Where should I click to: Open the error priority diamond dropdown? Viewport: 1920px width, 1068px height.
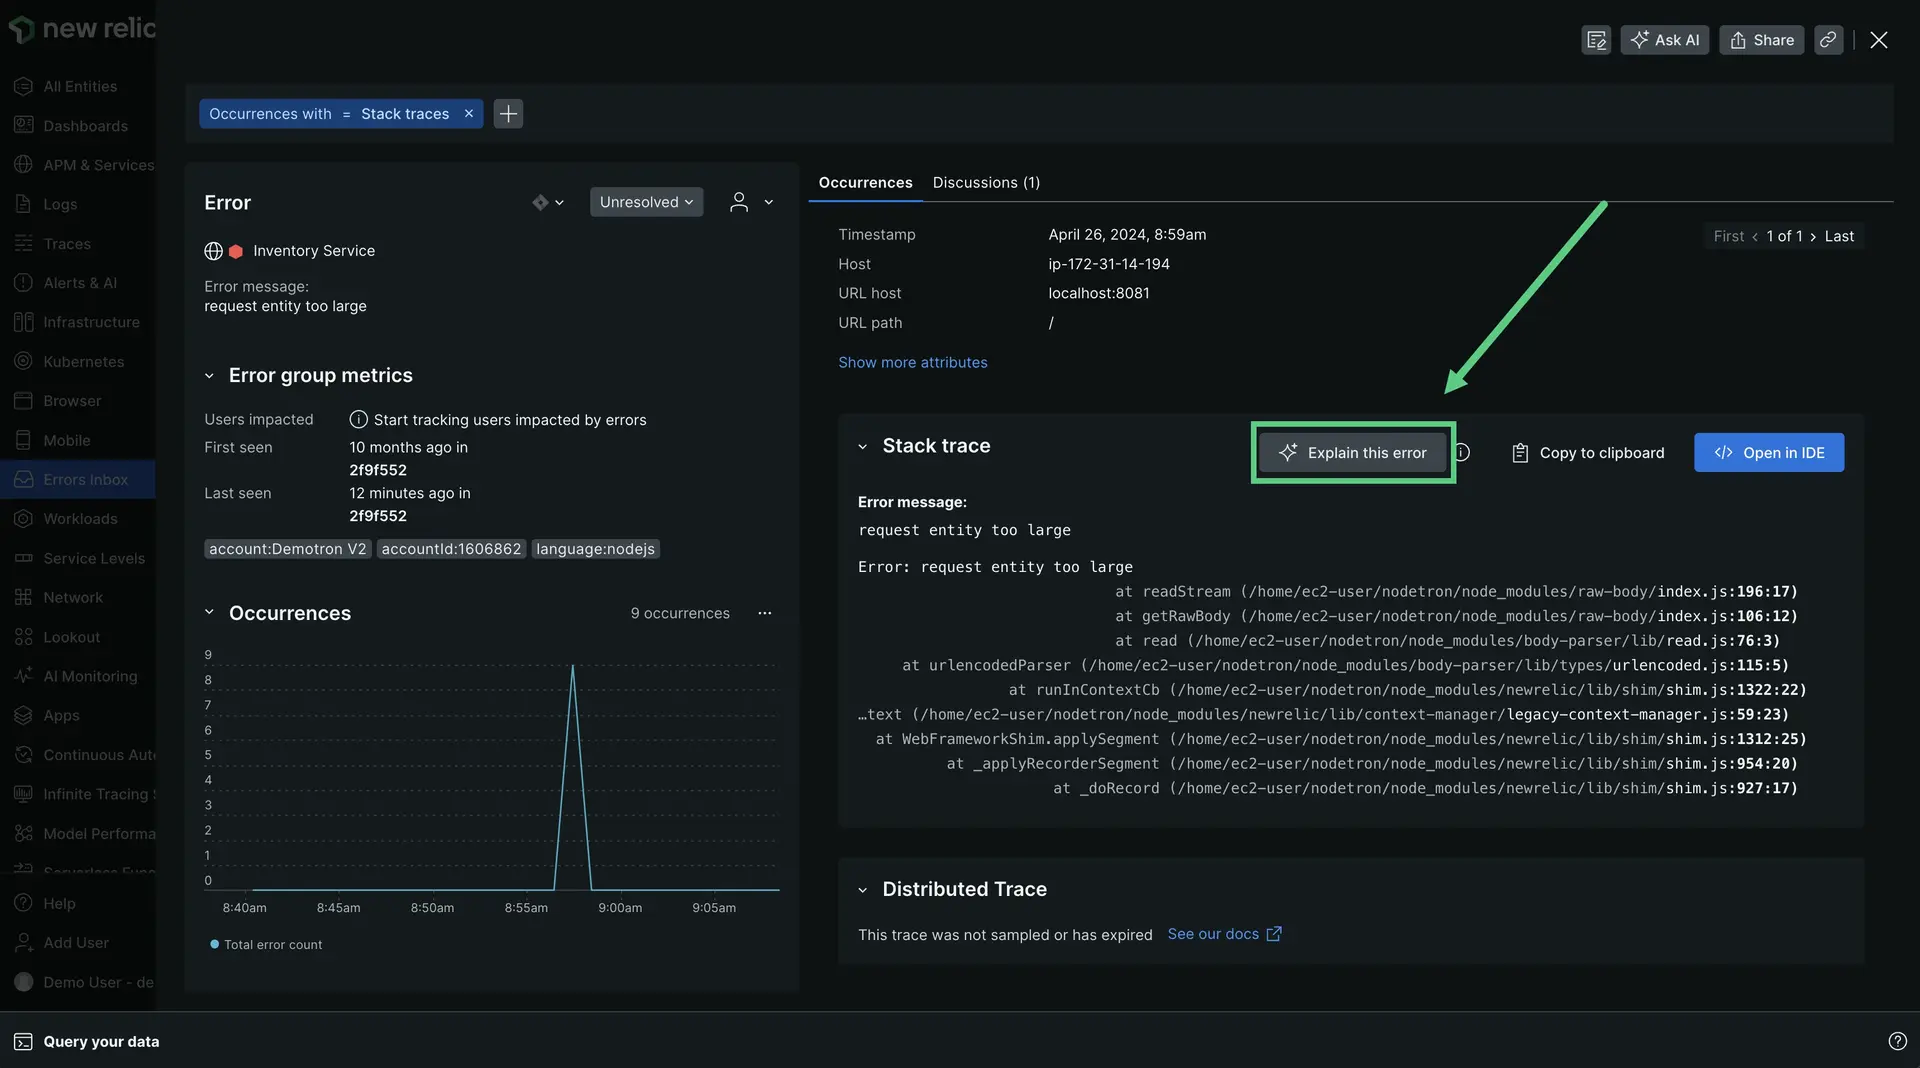point(547,202)
